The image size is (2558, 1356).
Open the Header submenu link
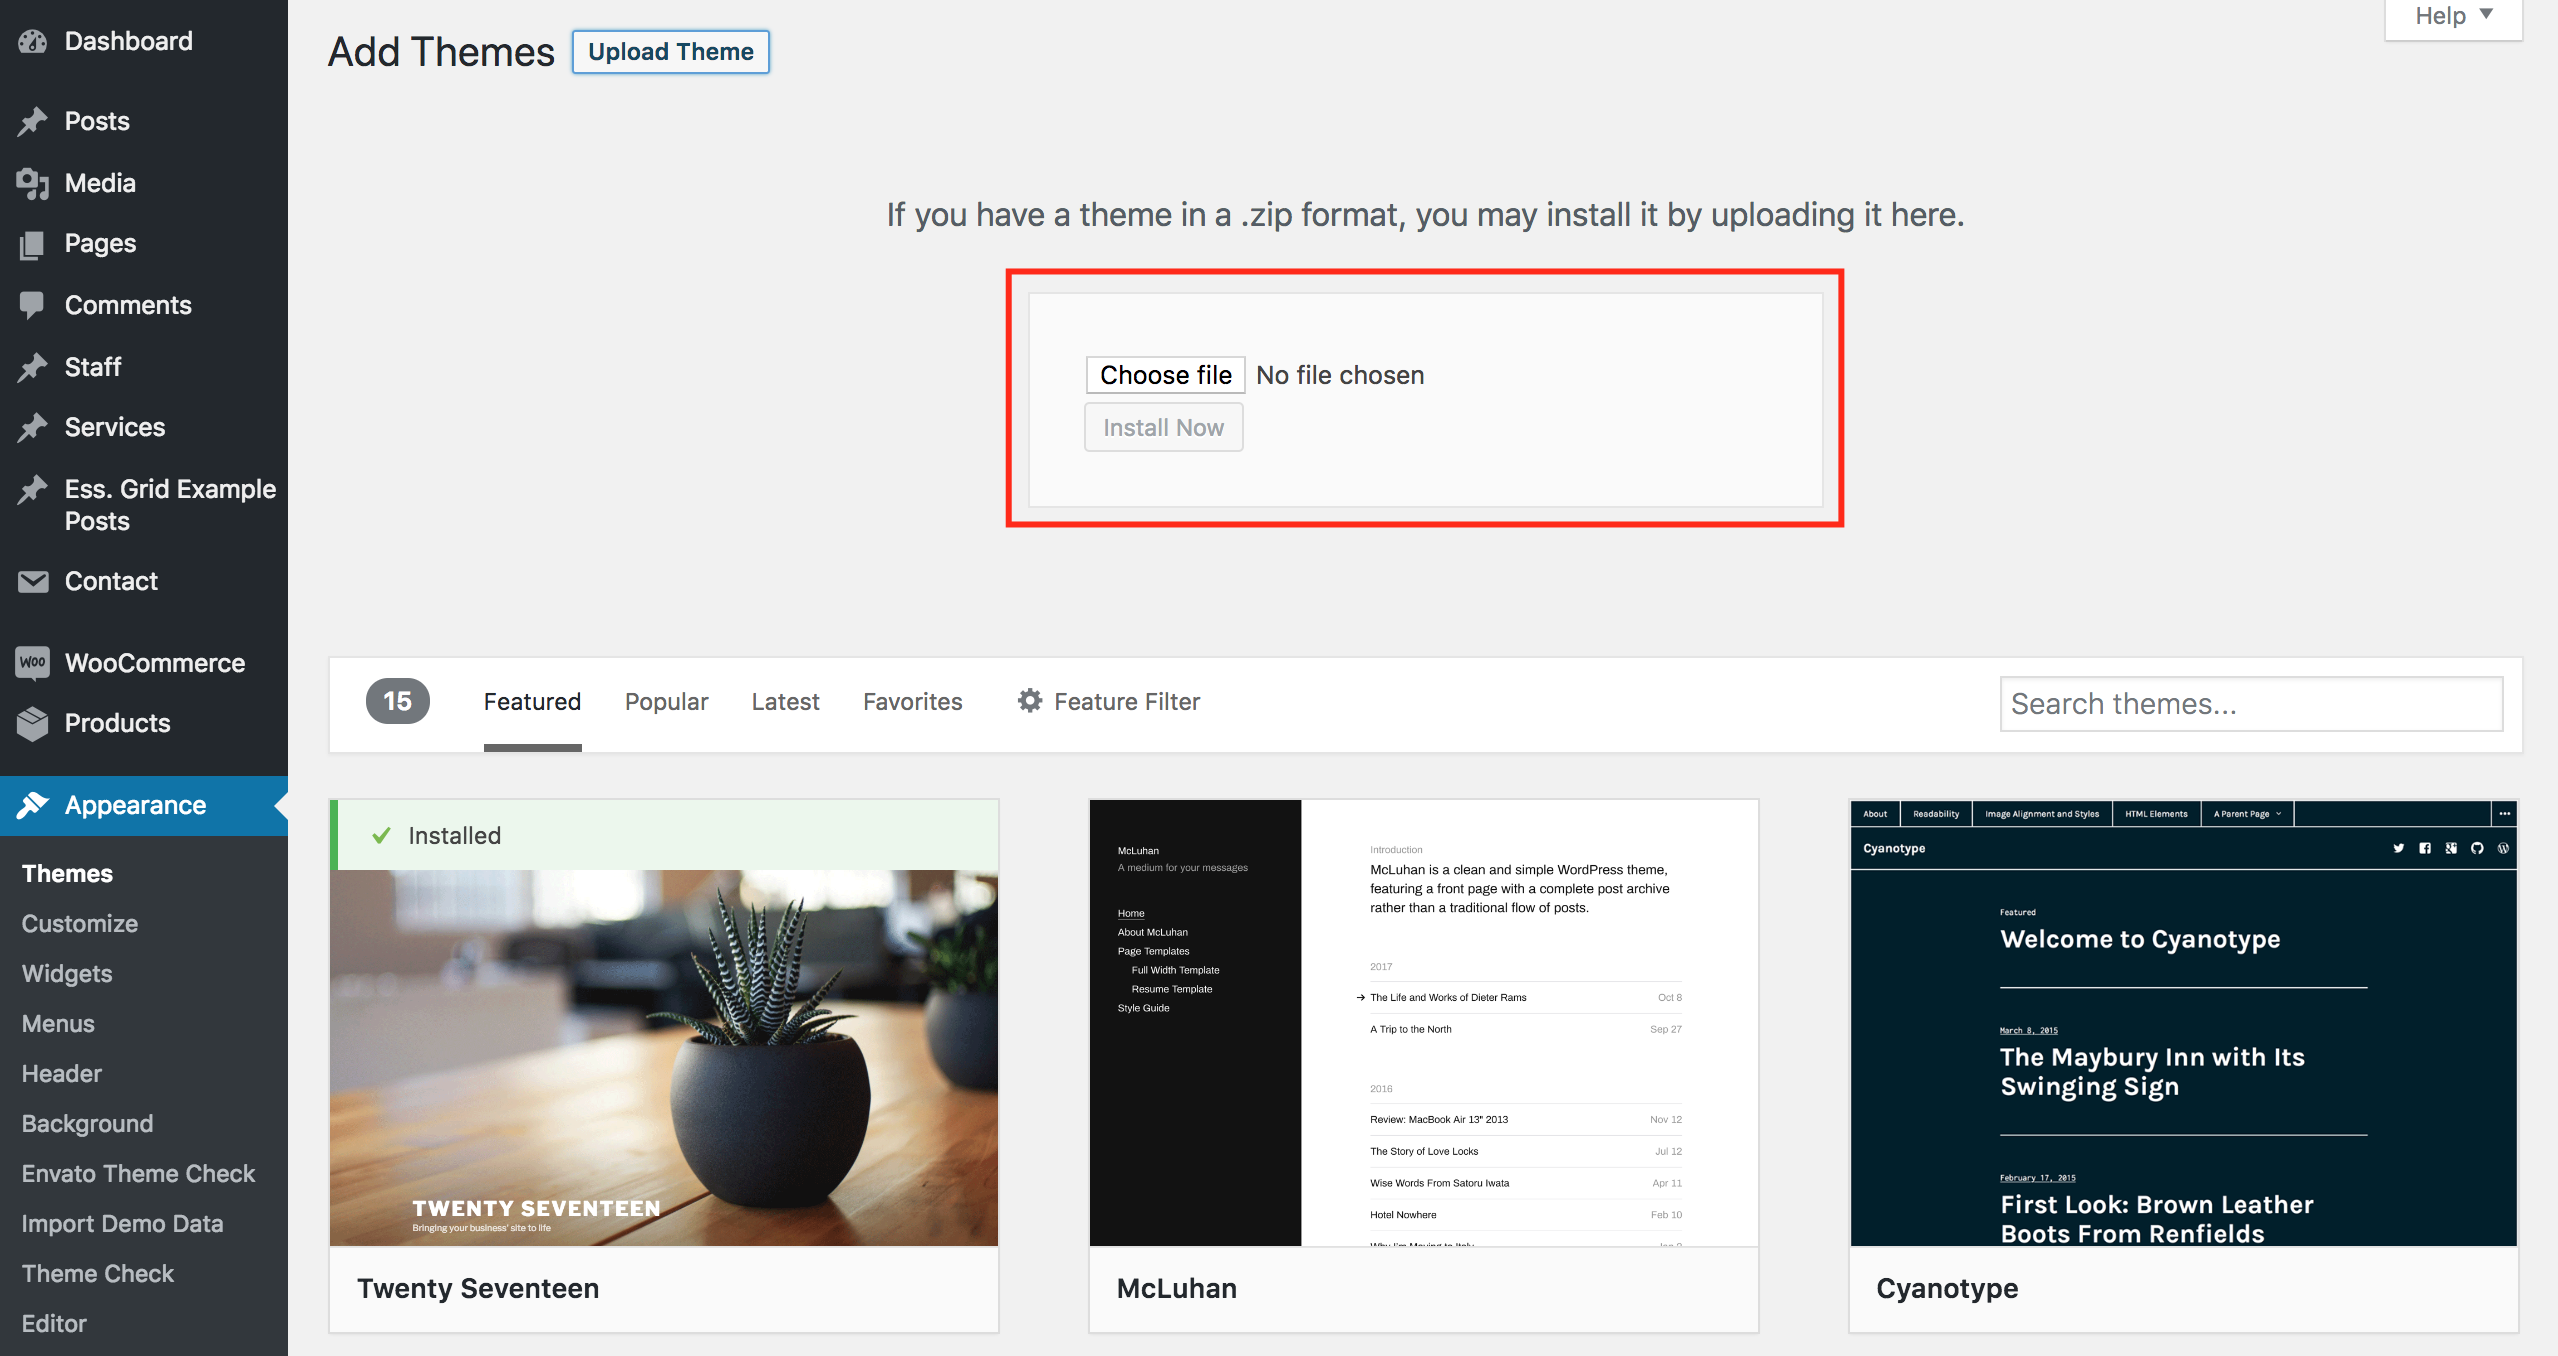[62, 1074]
